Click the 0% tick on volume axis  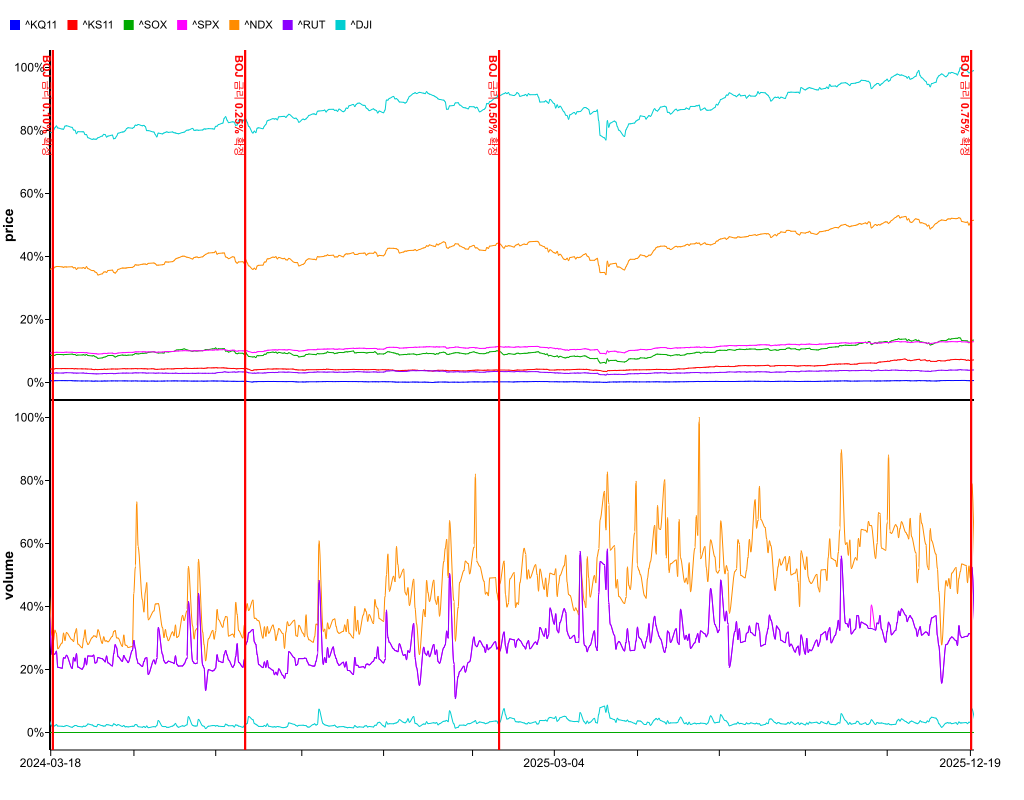[35, 733]
